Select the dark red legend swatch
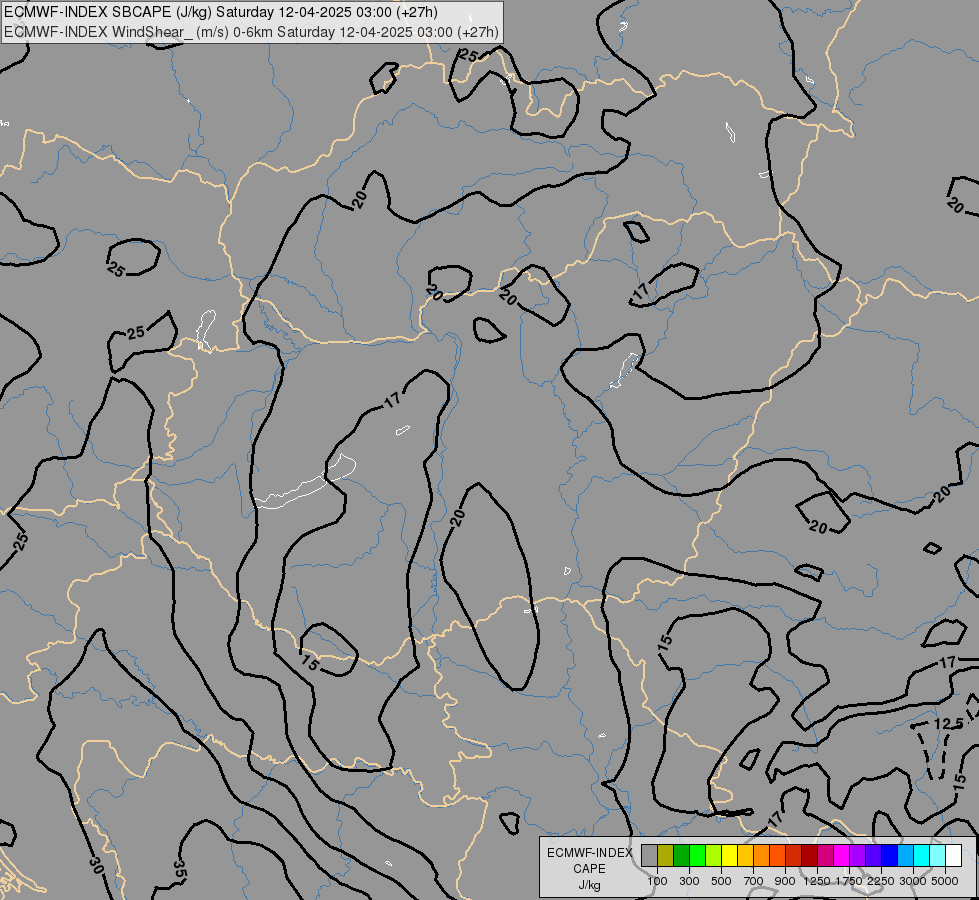Image resolution: width=979 pixels, height=900 pixels. coord(809,855)
